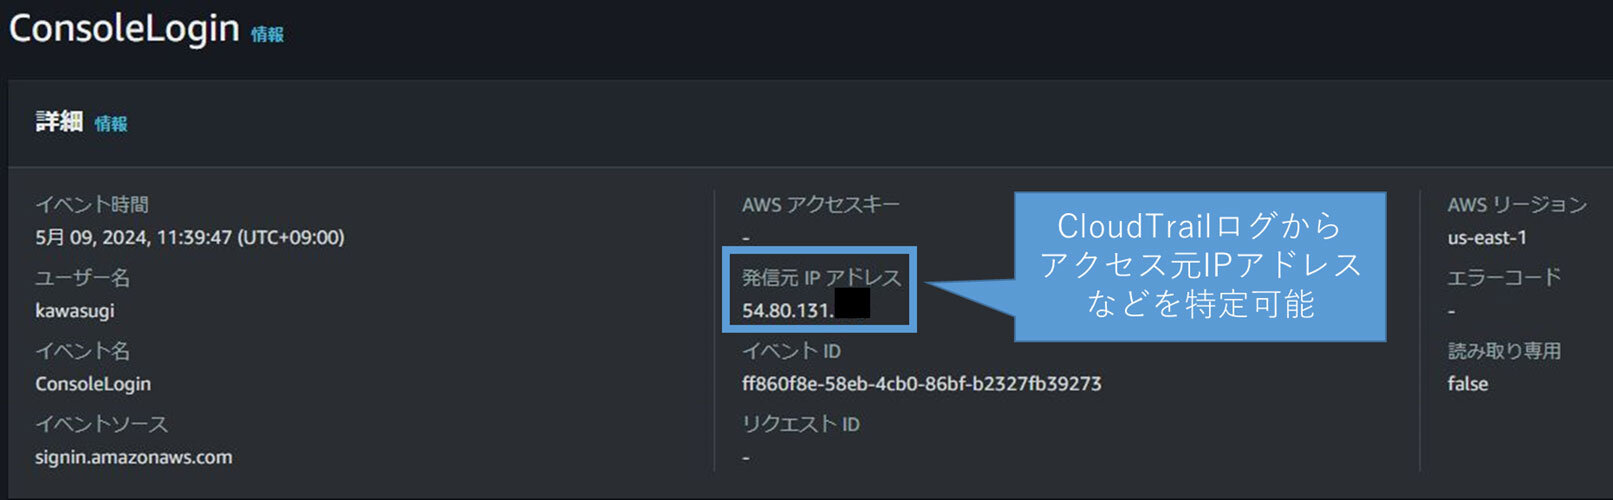Select the username value kawasugi

point(75,311)
